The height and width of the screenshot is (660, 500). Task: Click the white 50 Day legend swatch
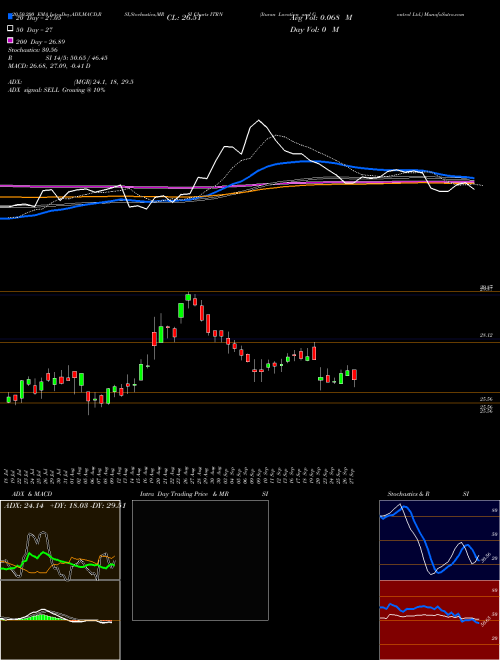tap(10, 29)
